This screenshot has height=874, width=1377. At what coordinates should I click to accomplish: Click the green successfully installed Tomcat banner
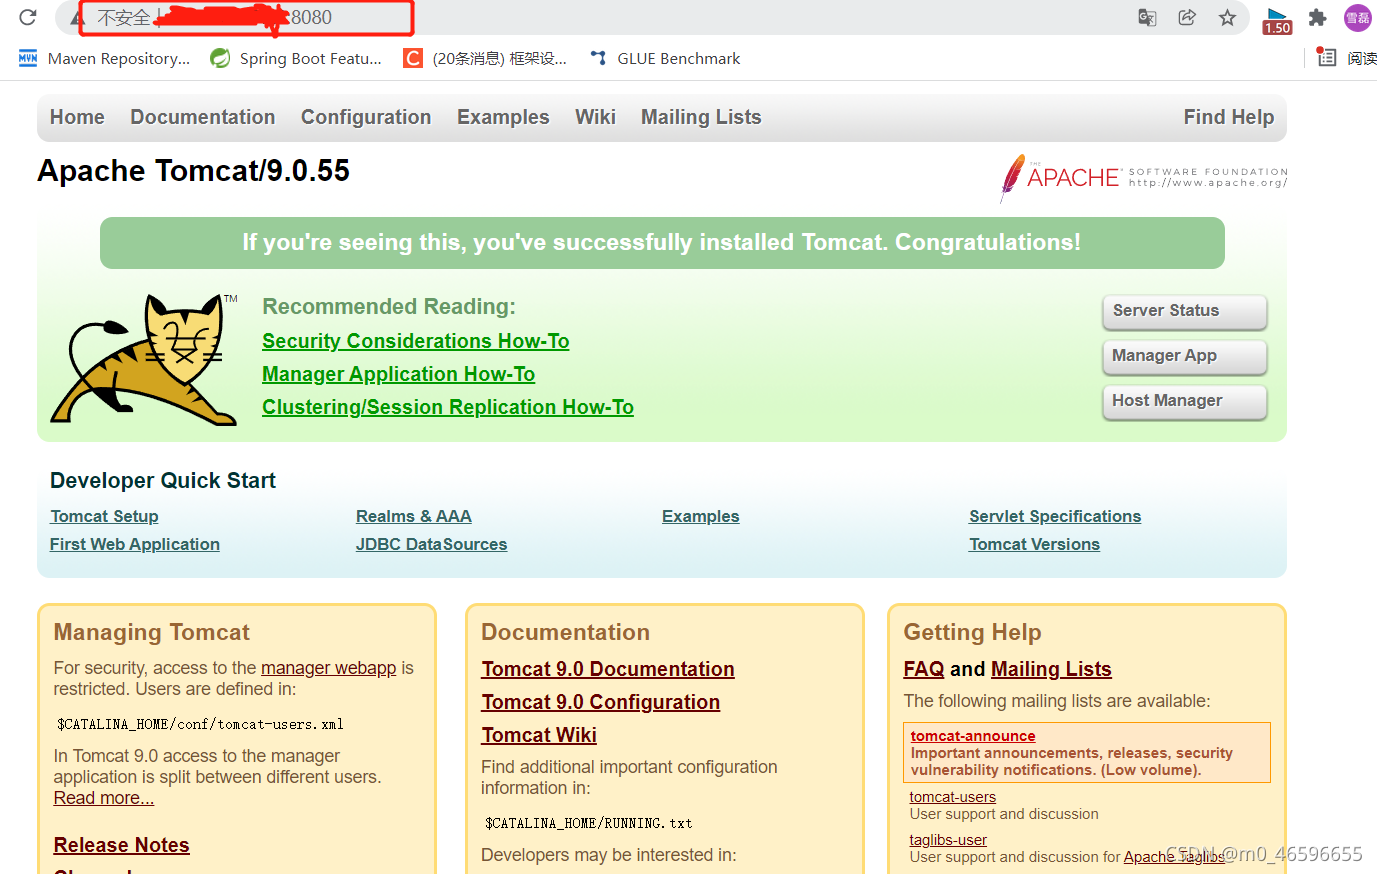pos(662,243)
